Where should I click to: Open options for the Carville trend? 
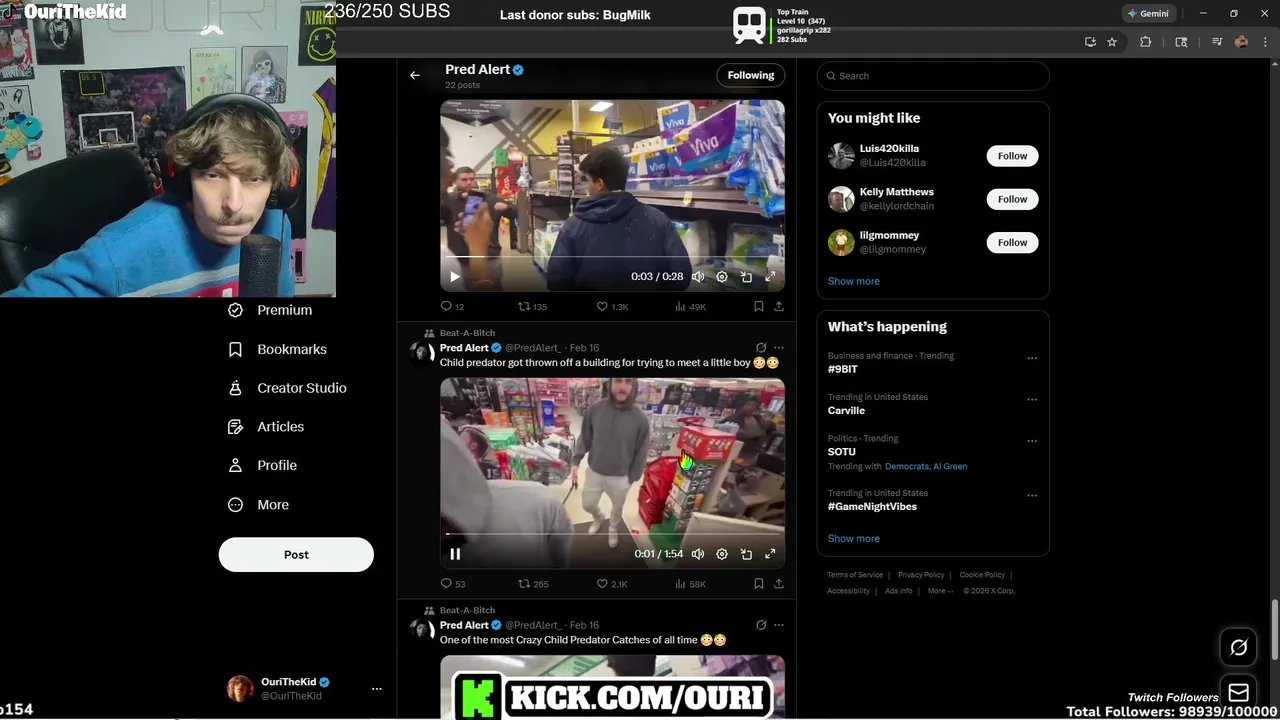point(1032,400)
